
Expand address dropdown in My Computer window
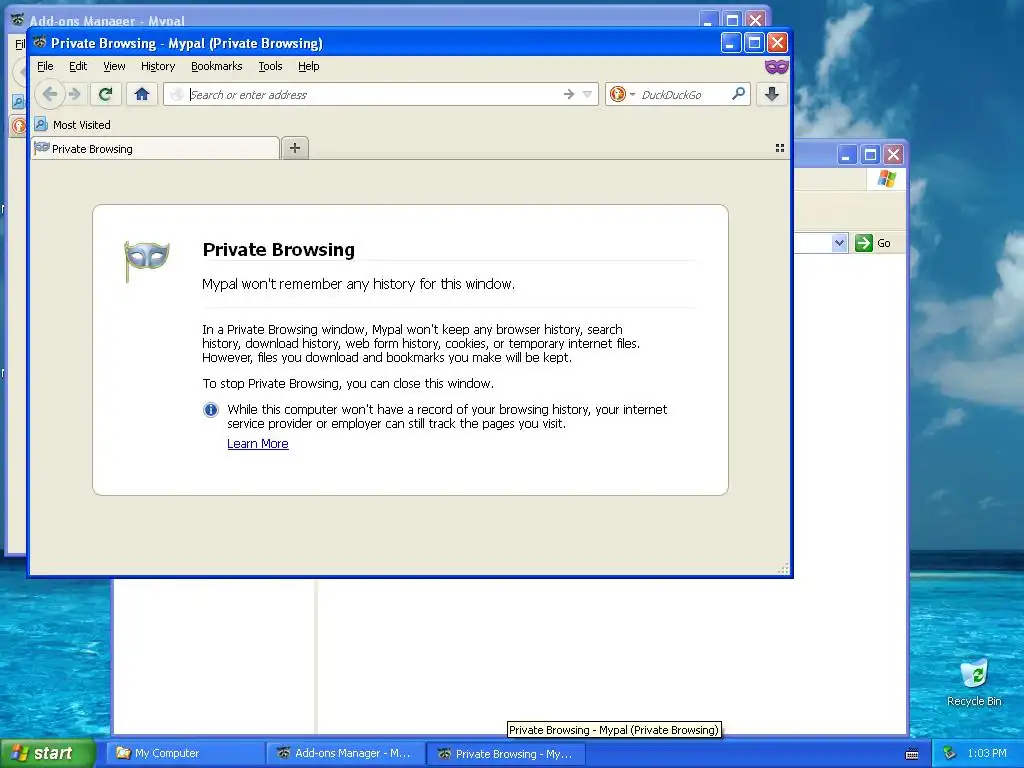[x=839, y=243]
